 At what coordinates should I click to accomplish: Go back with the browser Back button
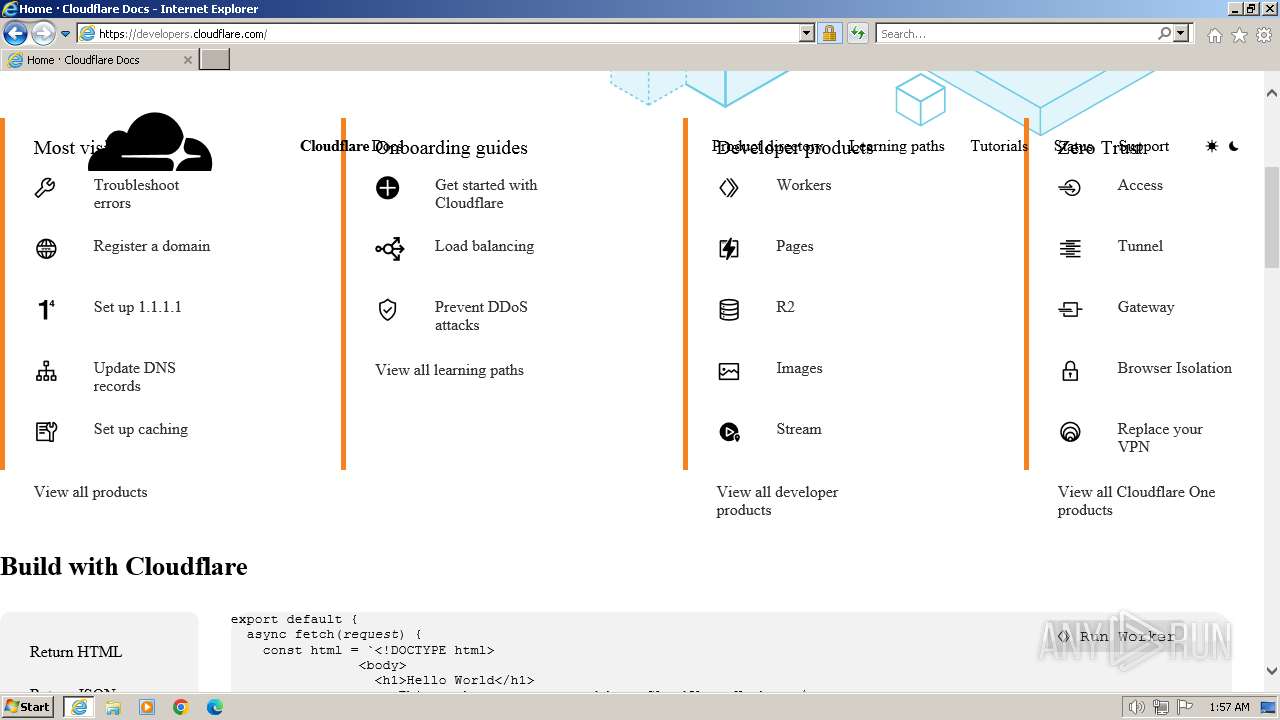pos(15,33)
